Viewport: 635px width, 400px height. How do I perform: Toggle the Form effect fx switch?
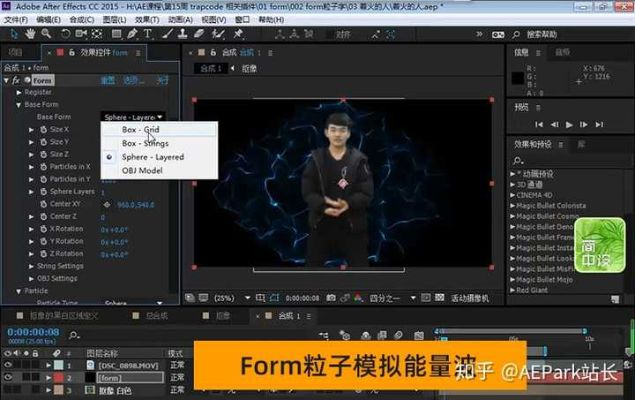(17, 80)
